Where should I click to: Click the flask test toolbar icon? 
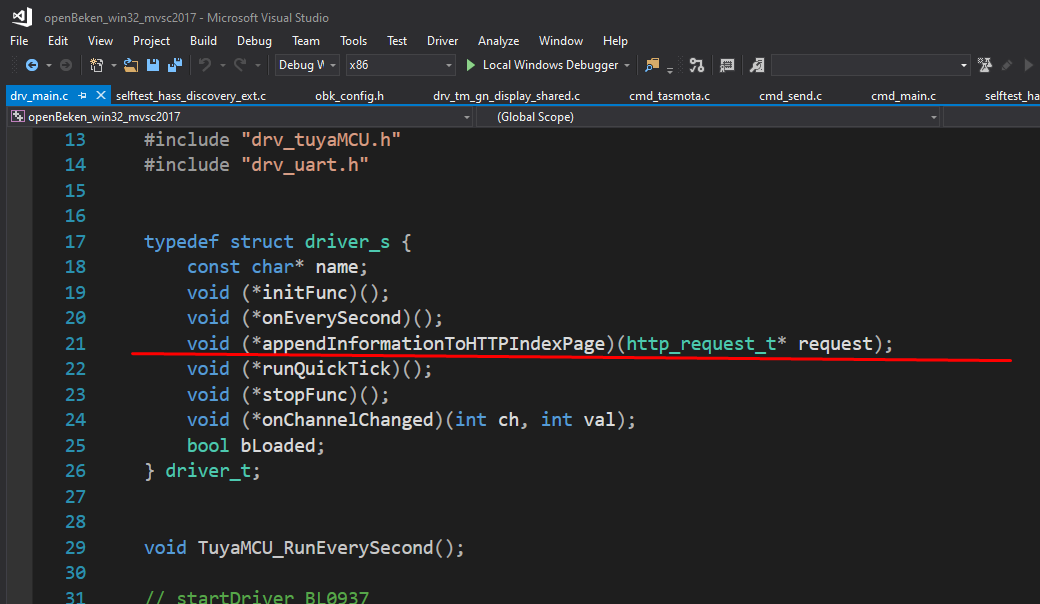(985, 65)
